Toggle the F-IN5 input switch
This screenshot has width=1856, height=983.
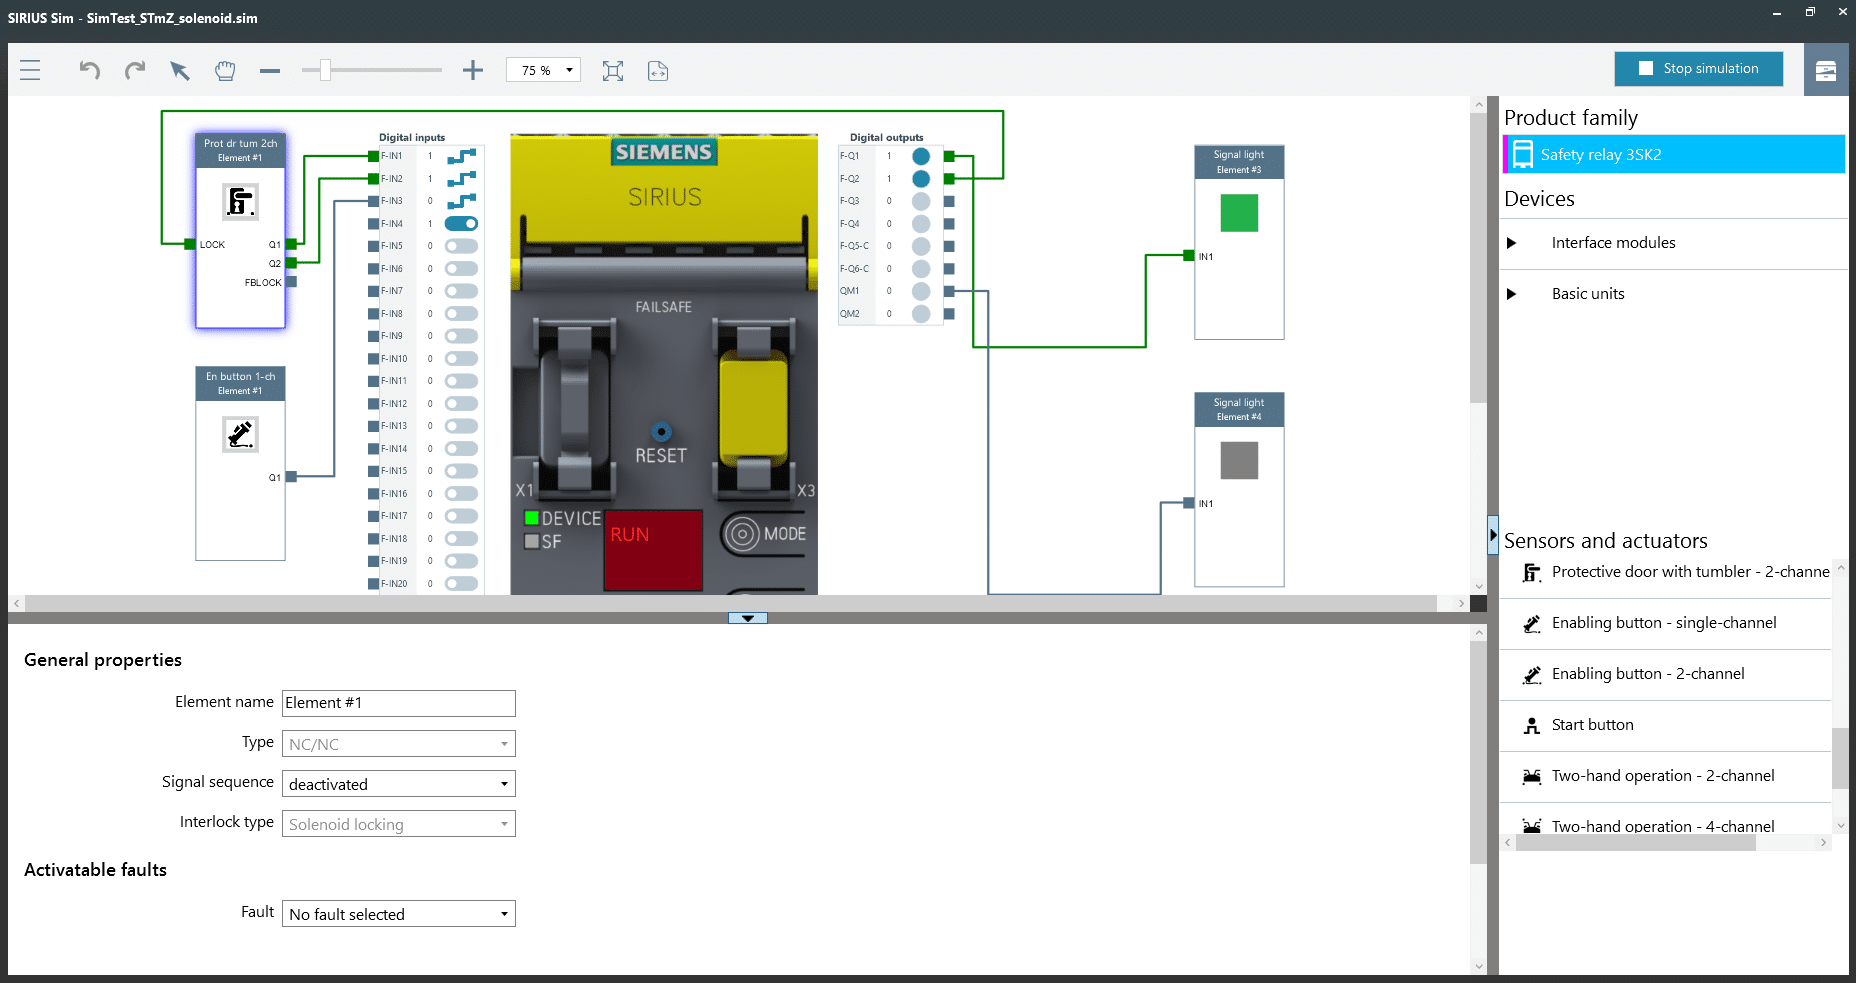[461, 246]
